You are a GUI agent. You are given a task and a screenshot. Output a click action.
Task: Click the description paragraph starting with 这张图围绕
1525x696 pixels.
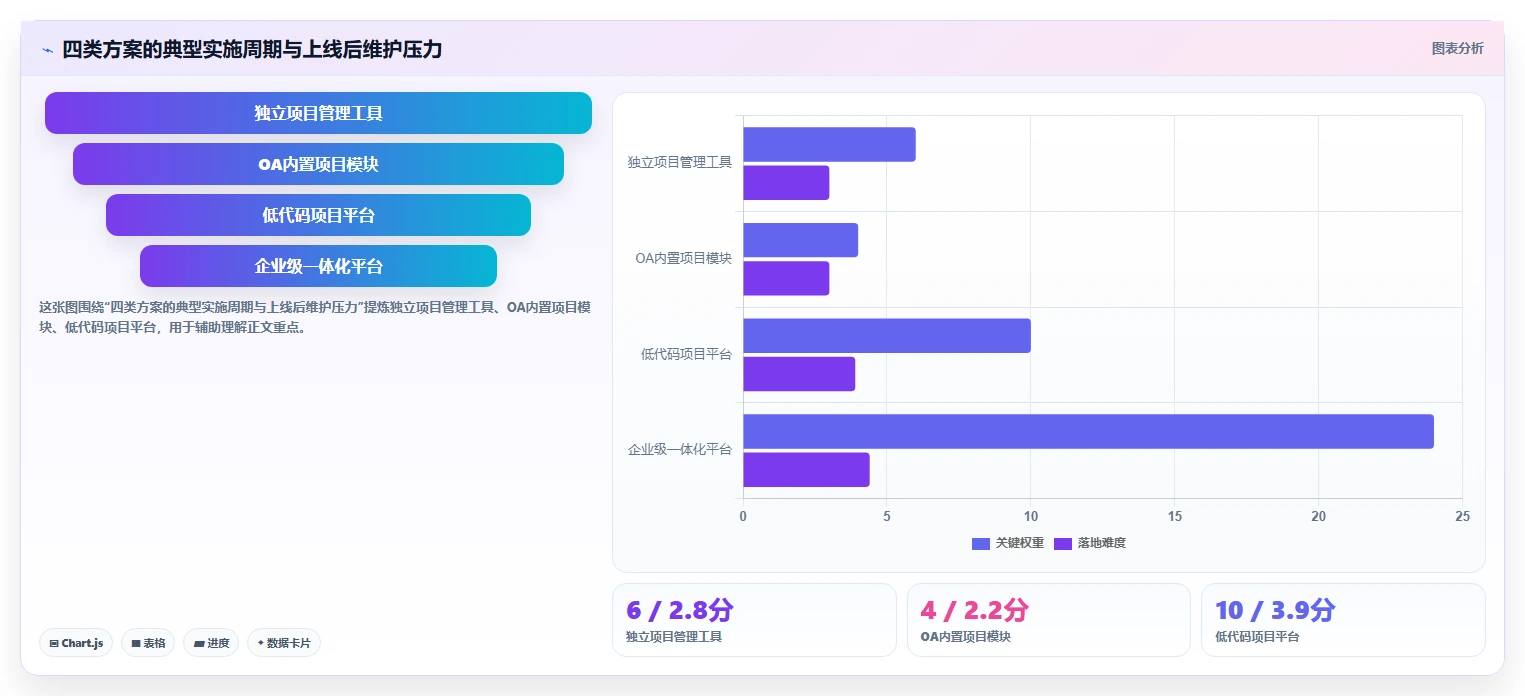coord(314,317)
